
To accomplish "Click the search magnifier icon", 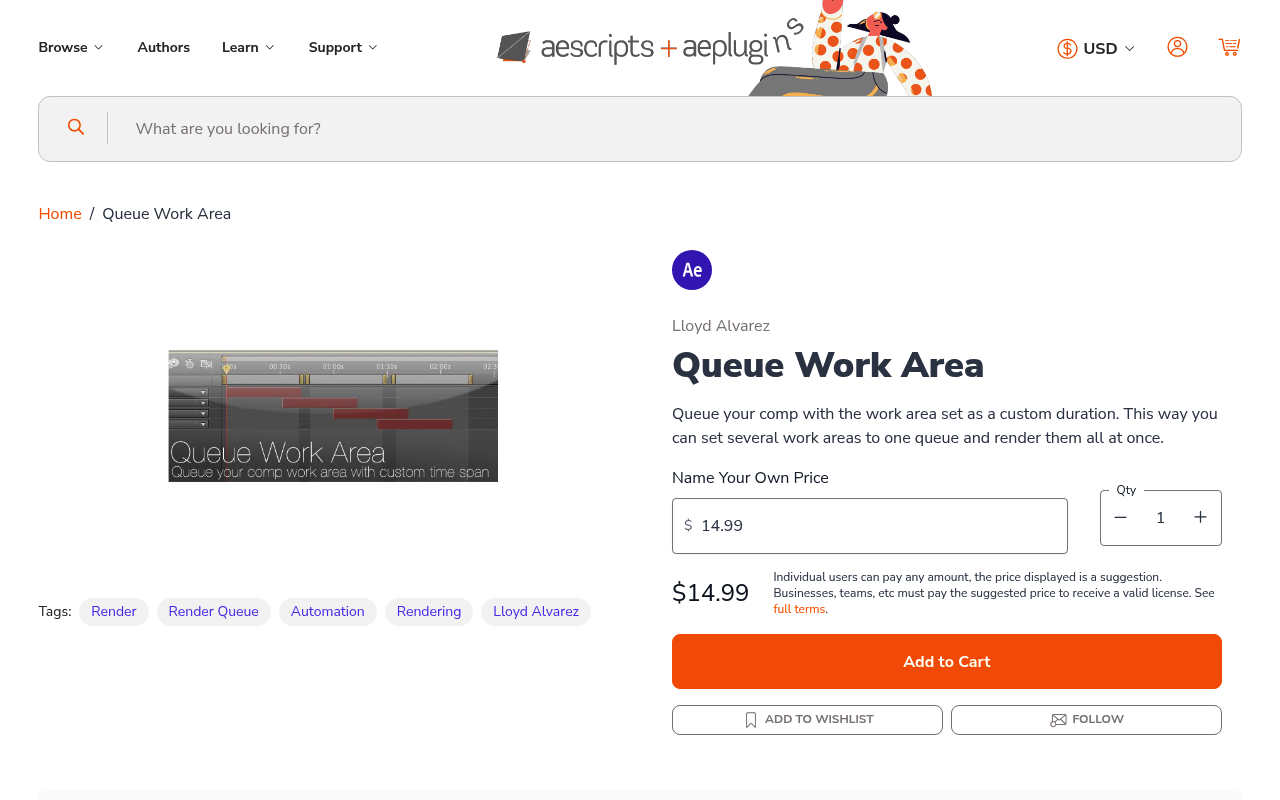I will [76, 127].
